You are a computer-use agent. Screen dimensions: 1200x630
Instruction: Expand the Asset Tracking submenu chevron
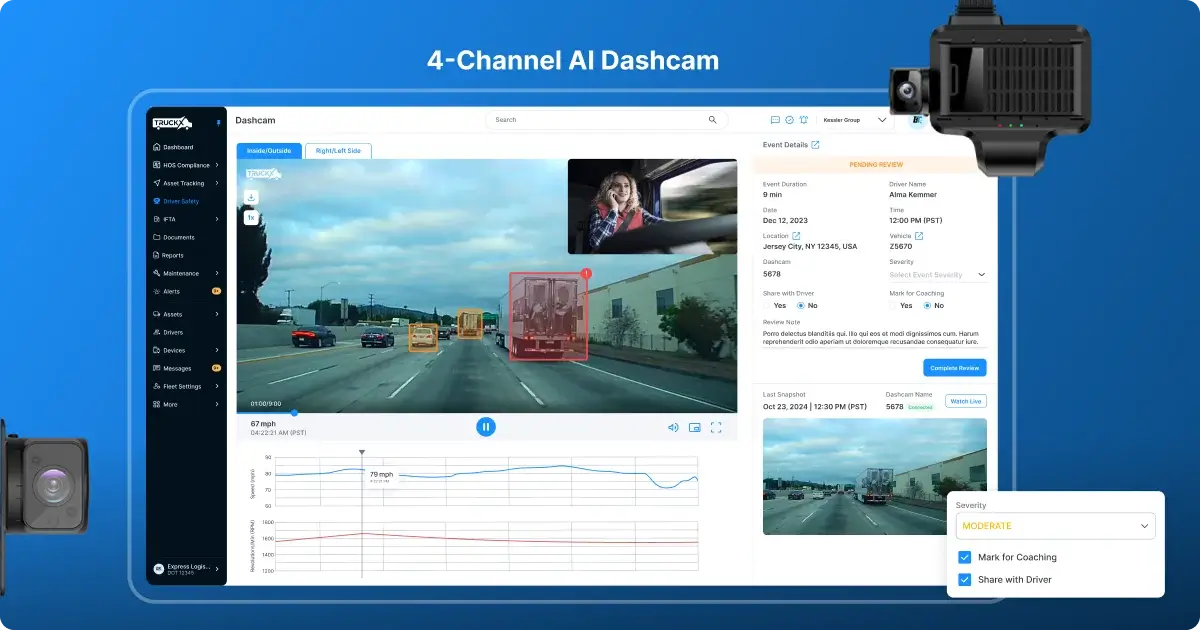pyautogui.click(x=217, y=183)
